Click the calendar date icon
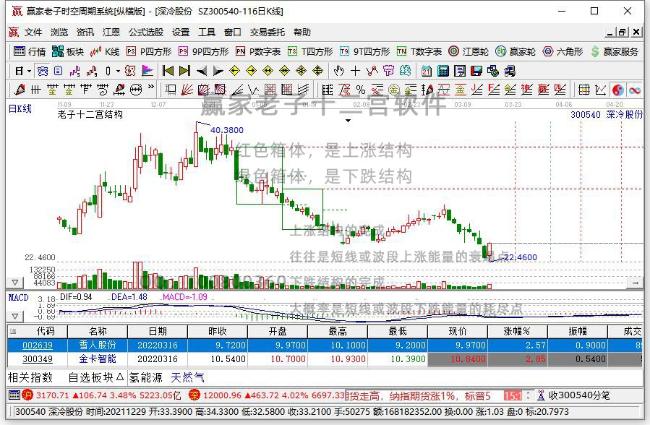 click(427, 71)
